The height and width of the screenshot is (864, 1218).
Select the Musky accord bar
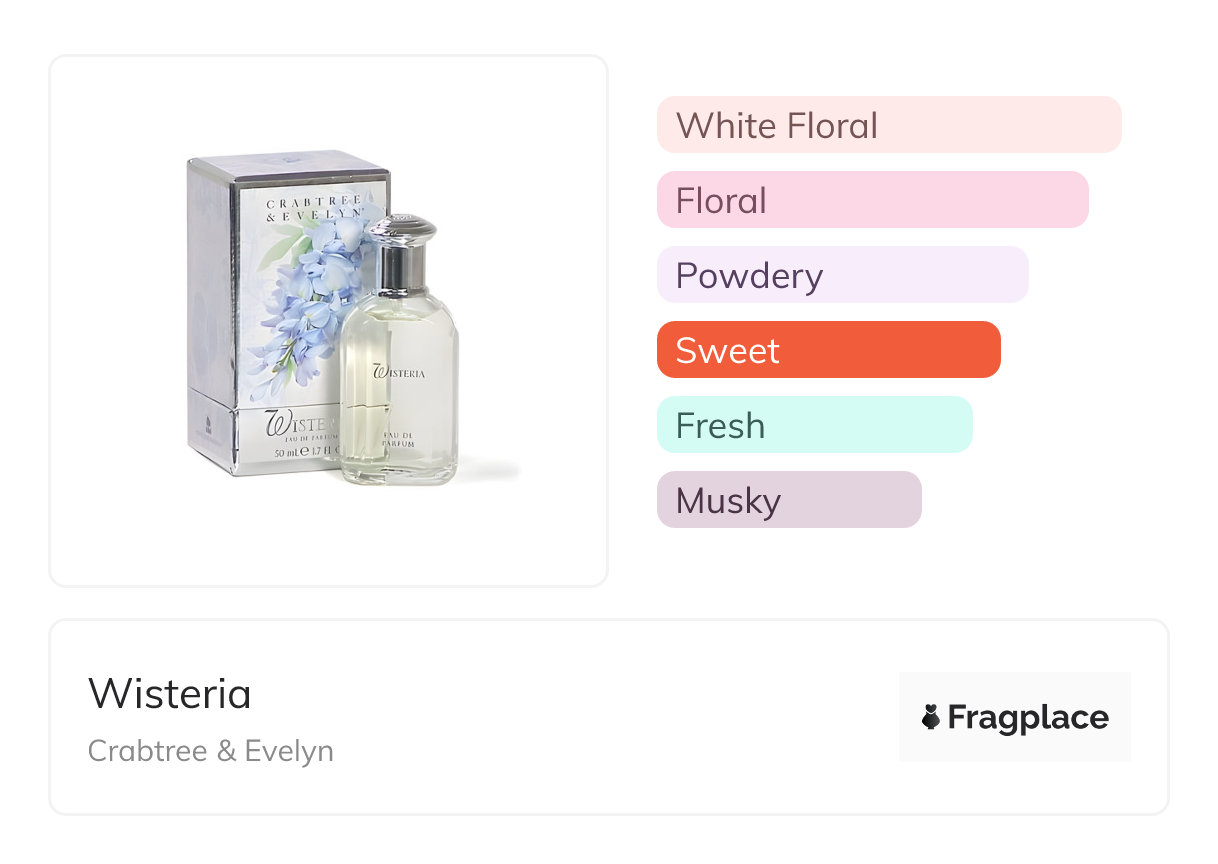[789, 500]
